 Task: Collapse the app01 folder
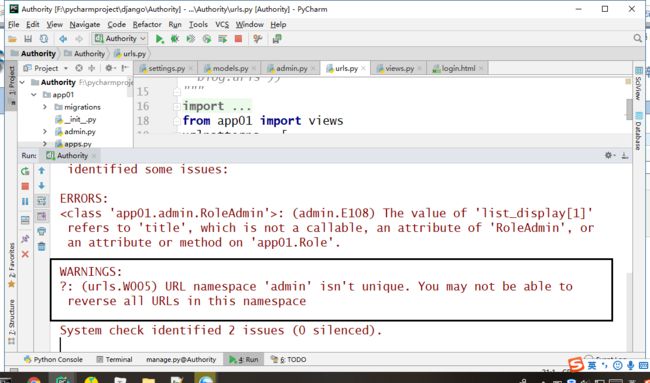tap(34, 95)
